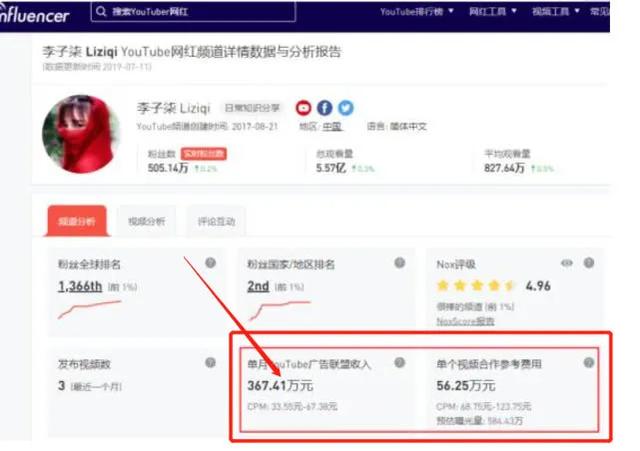Expand the YouTube排行榜 dropdown menu
Image resolution: width=640 pixels, height=451 pixels.
click(417, 11)
